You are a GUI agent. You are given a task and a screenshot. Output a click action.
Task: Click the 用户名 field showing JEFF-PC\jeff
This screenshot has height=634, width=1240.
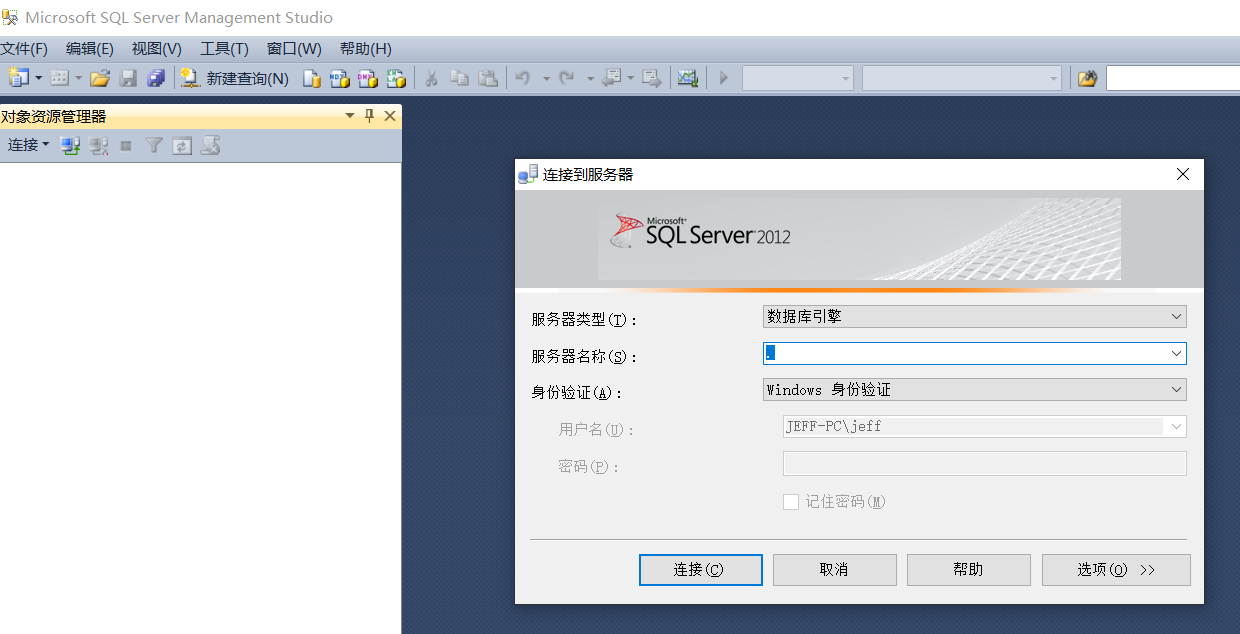pyautogui.click(x=984, y=427)
